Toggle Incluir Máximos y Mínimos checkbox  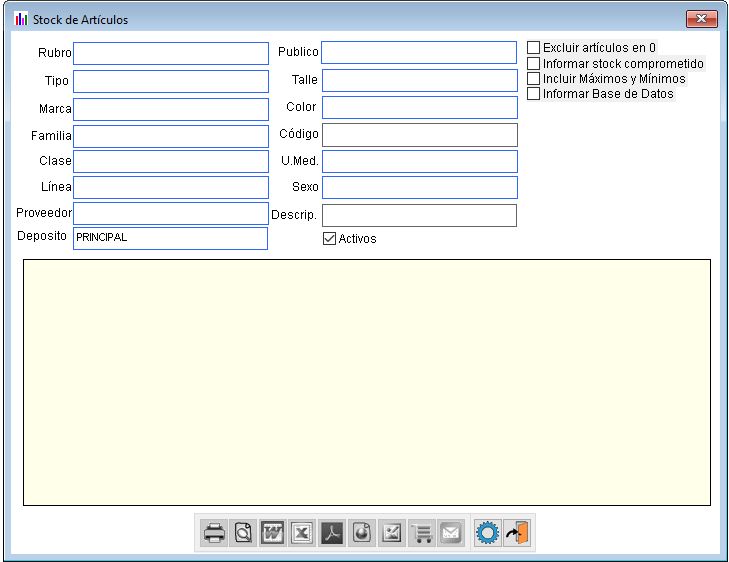click(534, 78)
